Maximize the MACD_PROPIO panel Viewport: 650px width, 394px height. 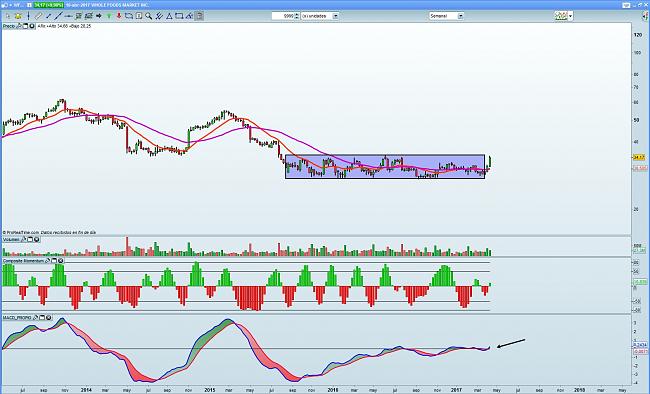click(42, 317)
